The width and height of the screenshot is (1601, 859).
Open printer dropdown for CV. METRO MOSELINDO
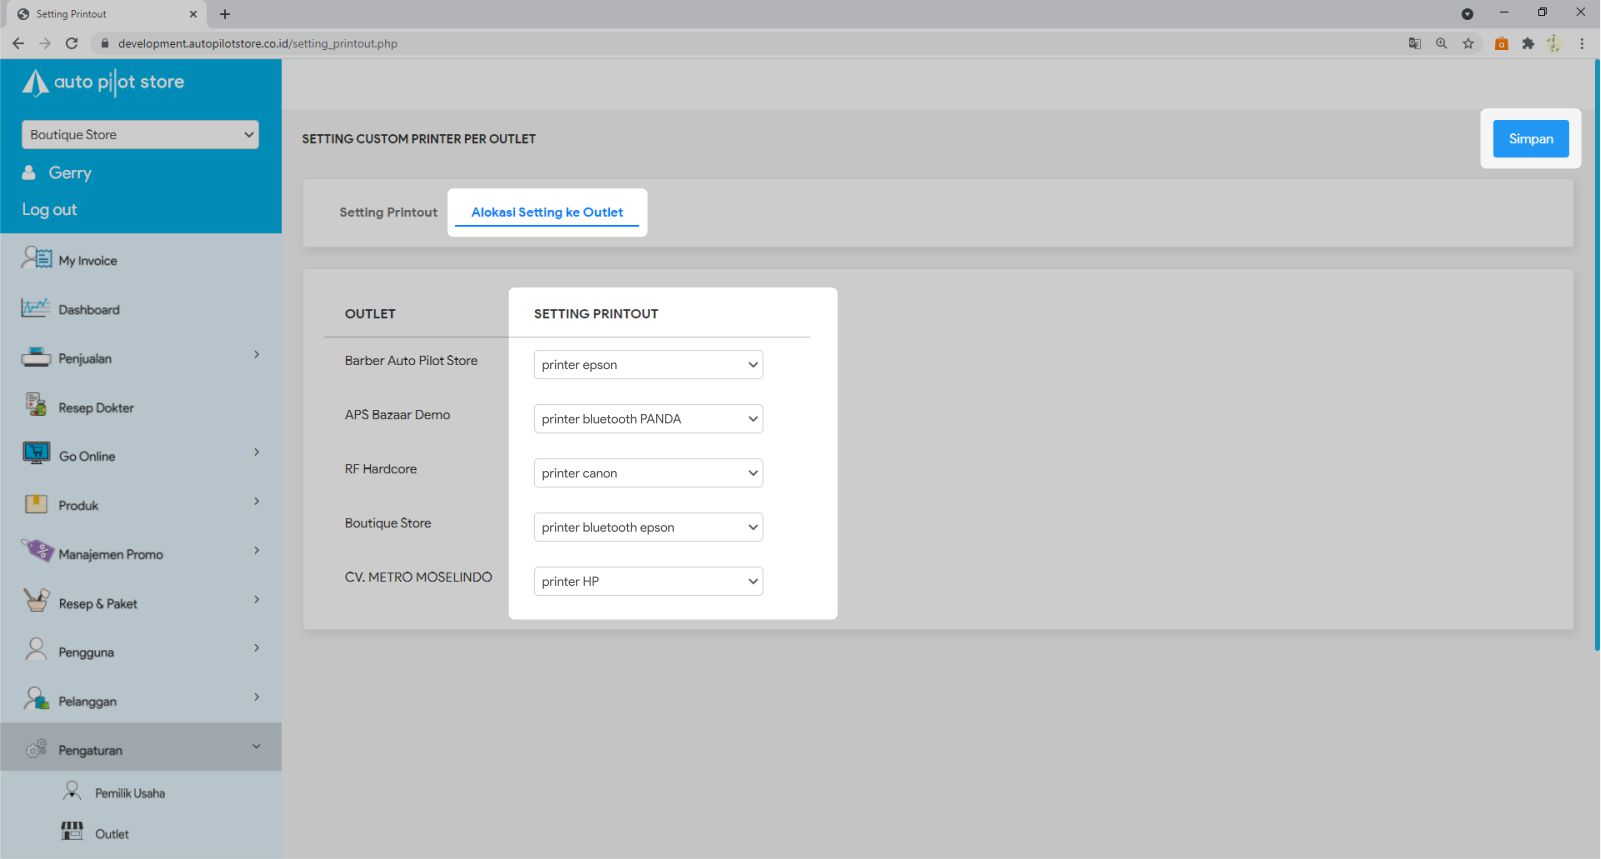(648, 582)
